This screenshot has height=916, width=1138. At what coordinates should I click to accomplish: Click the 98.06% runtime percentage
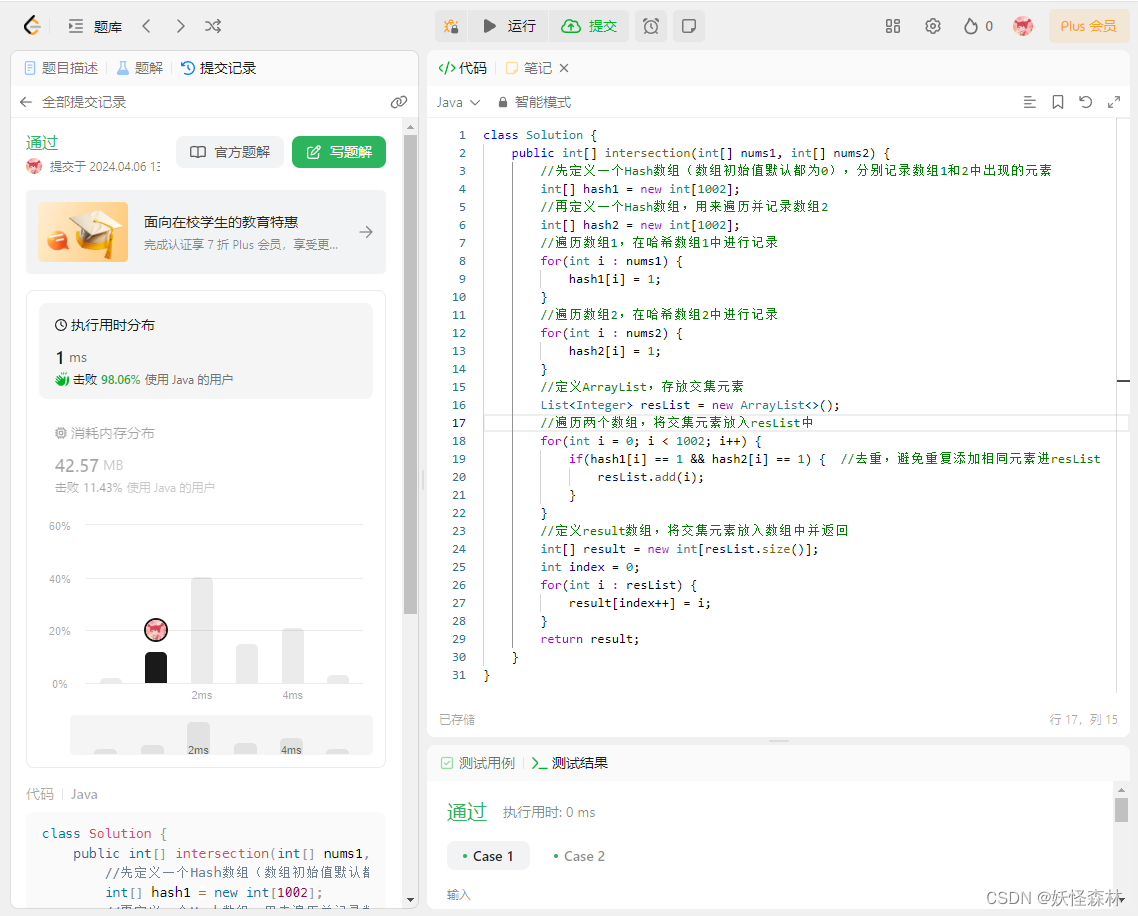click(120, 380)
